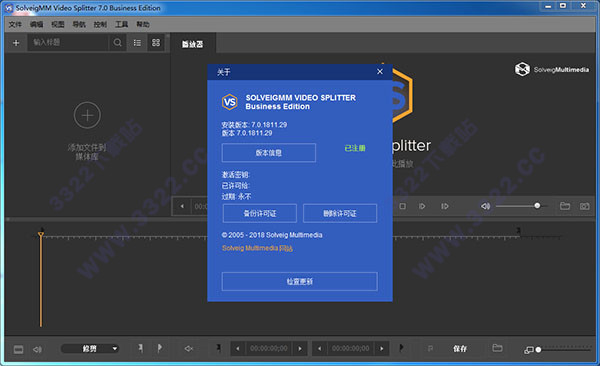Screen dimensions: 600x366
Task: Click the next frame step icon
Action: click(x=422, y=206)
